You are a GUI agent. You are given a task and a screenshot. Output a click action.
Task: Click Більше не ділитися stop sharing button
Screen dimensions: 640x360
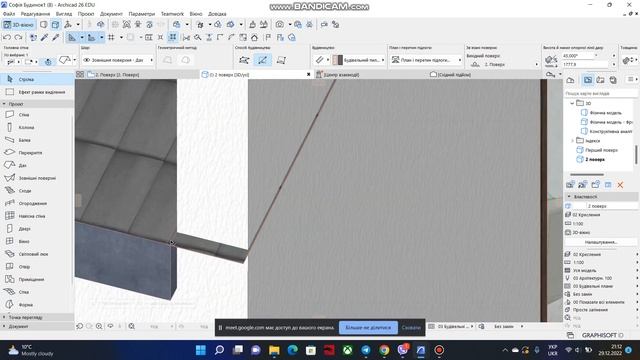point(368,327)
